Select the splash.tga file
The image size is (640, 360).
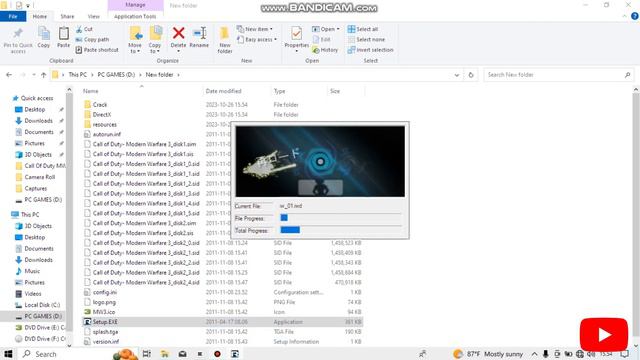[x=105, y=332]
